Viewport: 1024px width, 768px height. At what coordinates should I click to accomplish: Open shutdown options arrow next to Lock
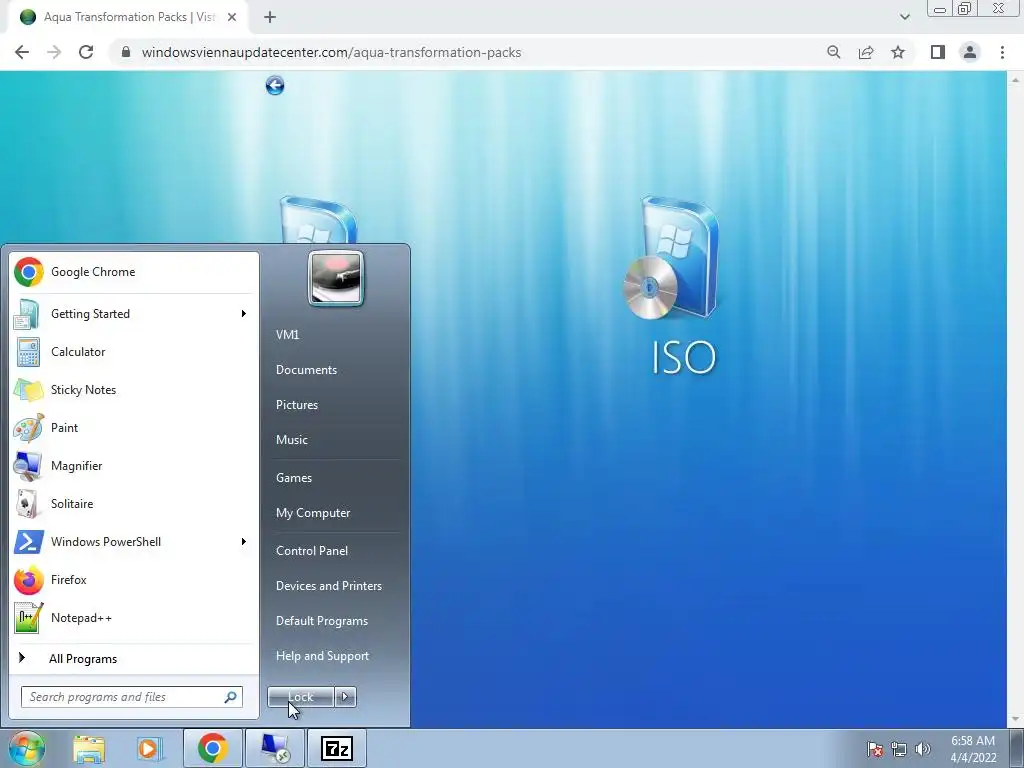pos(345,697)
